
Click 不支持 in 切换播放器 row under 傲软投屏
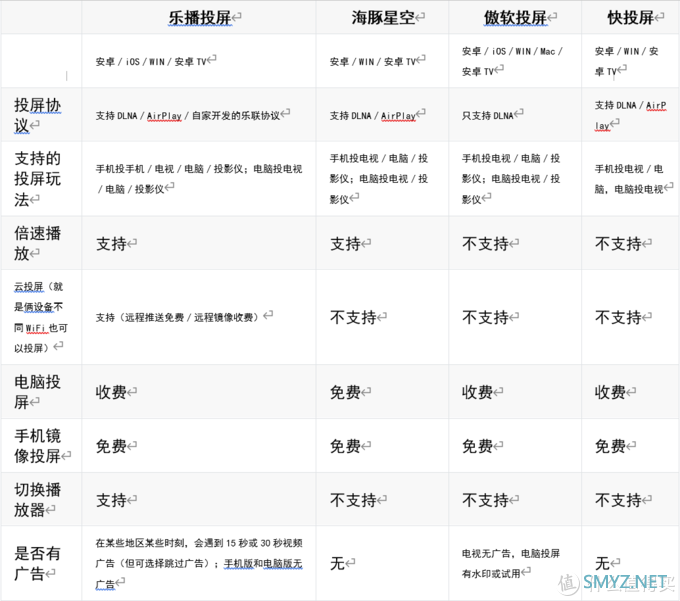point(485,500)
